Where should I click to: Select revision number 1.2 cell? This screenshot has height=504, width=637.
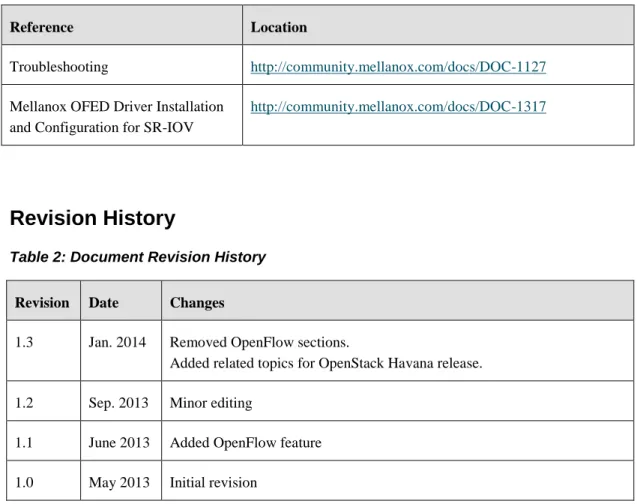coord(43,401)
